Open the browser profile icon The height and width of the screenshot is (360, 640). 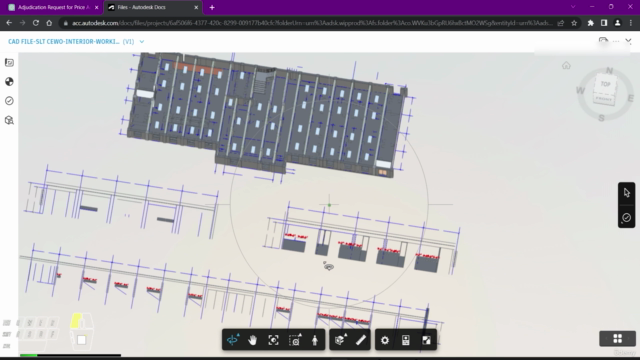pyautogui.click(x=618, y=23)
